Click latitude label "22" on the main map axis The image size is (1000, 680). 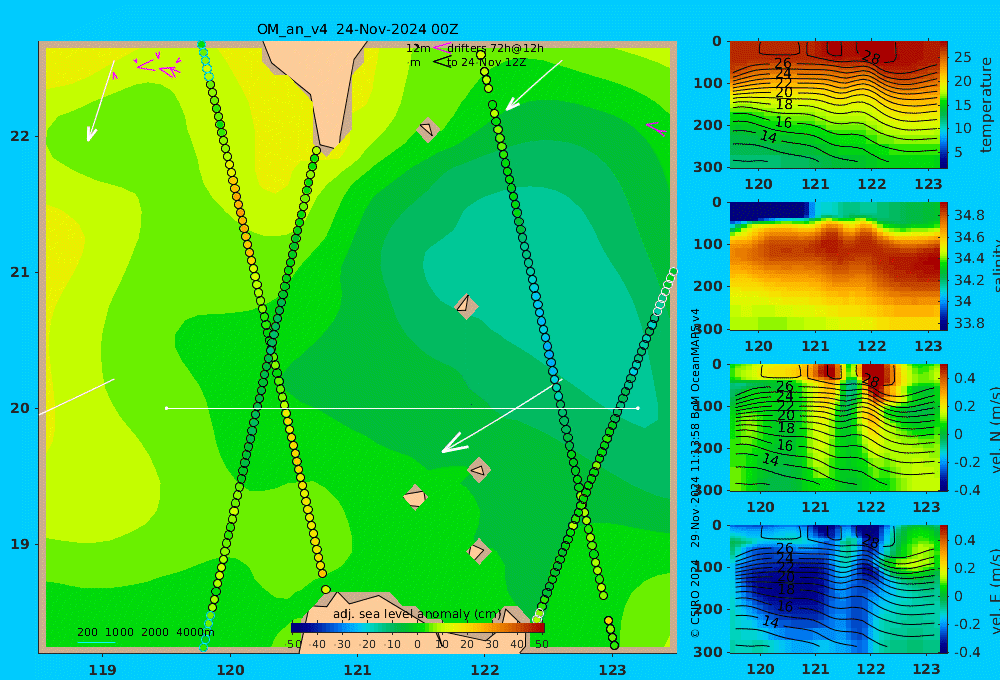20,136
